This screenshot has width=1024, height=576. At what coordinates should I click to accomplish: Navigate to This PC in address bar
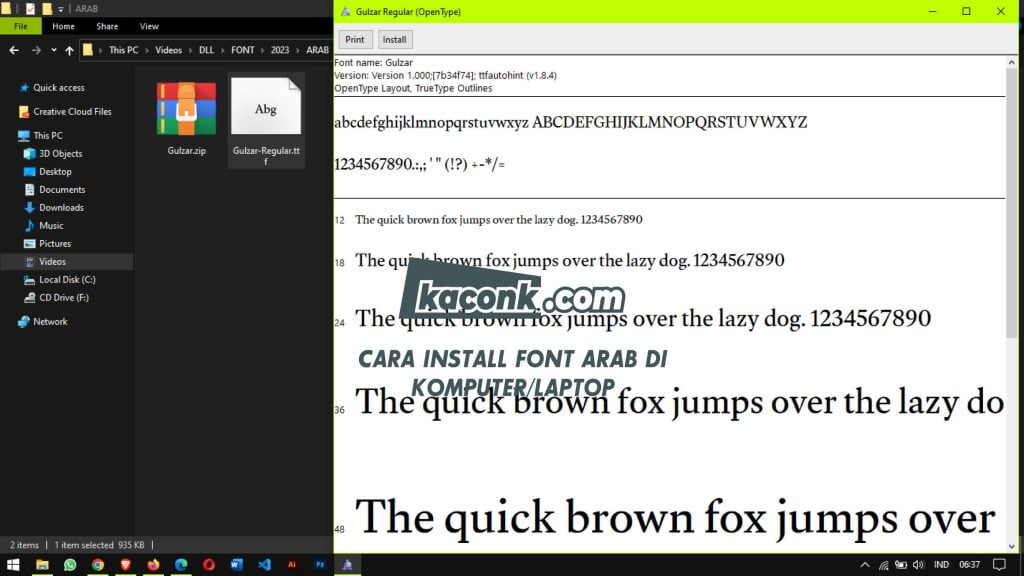coord(123,50)
